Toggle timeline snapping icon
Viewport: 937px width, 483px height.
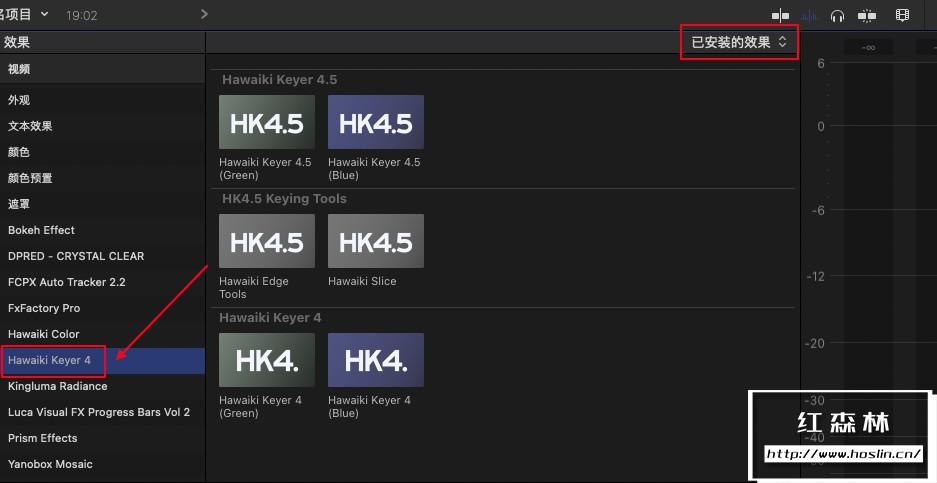tap(866, 16)
